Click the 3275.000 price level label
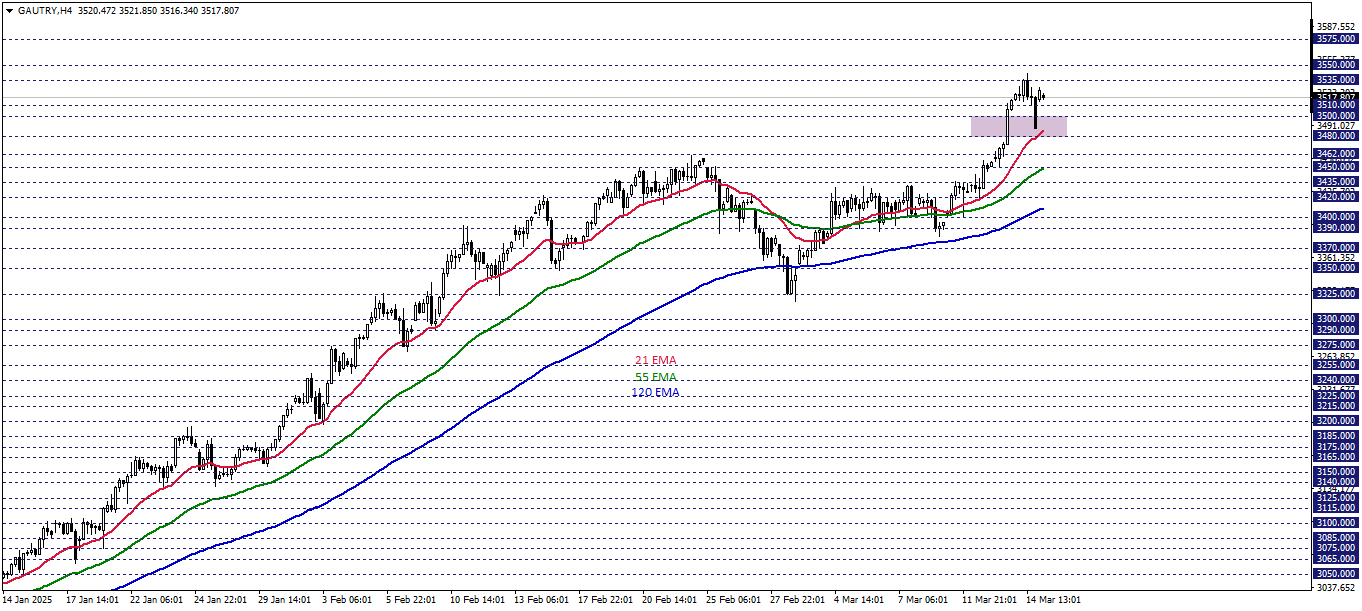The image size is (1362, 611). coord(1336,345)
